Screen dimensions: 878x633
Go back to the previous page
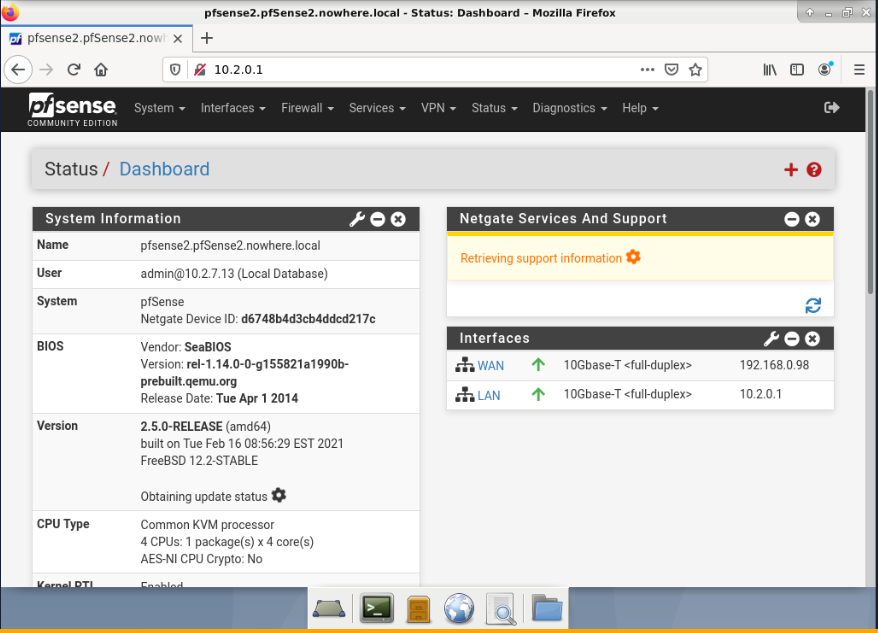(18, 69)
